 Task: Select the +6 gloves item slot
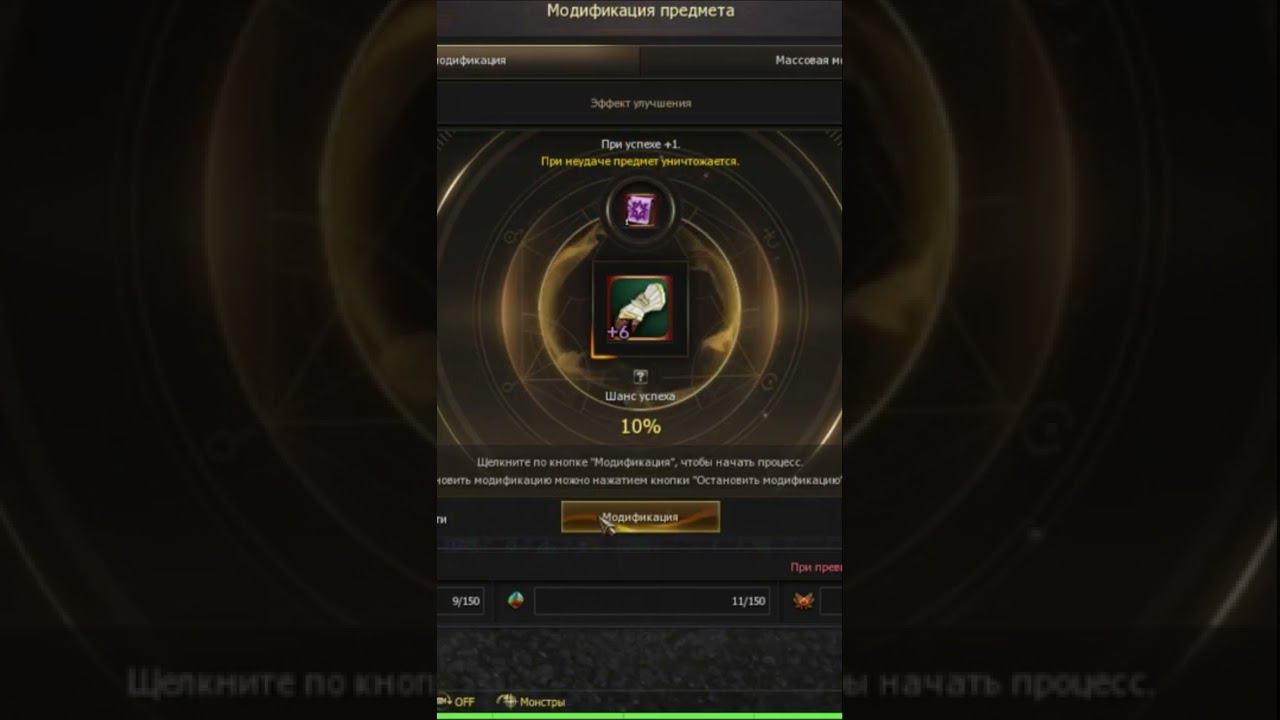[640, 310]
